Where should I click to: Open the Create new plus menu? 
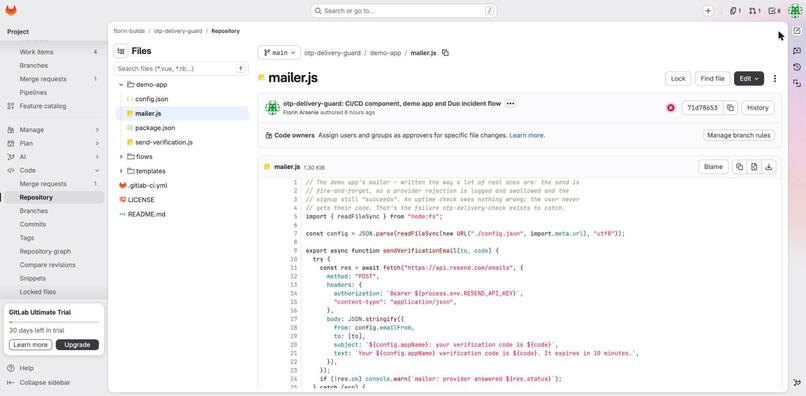tap(708, 11)
